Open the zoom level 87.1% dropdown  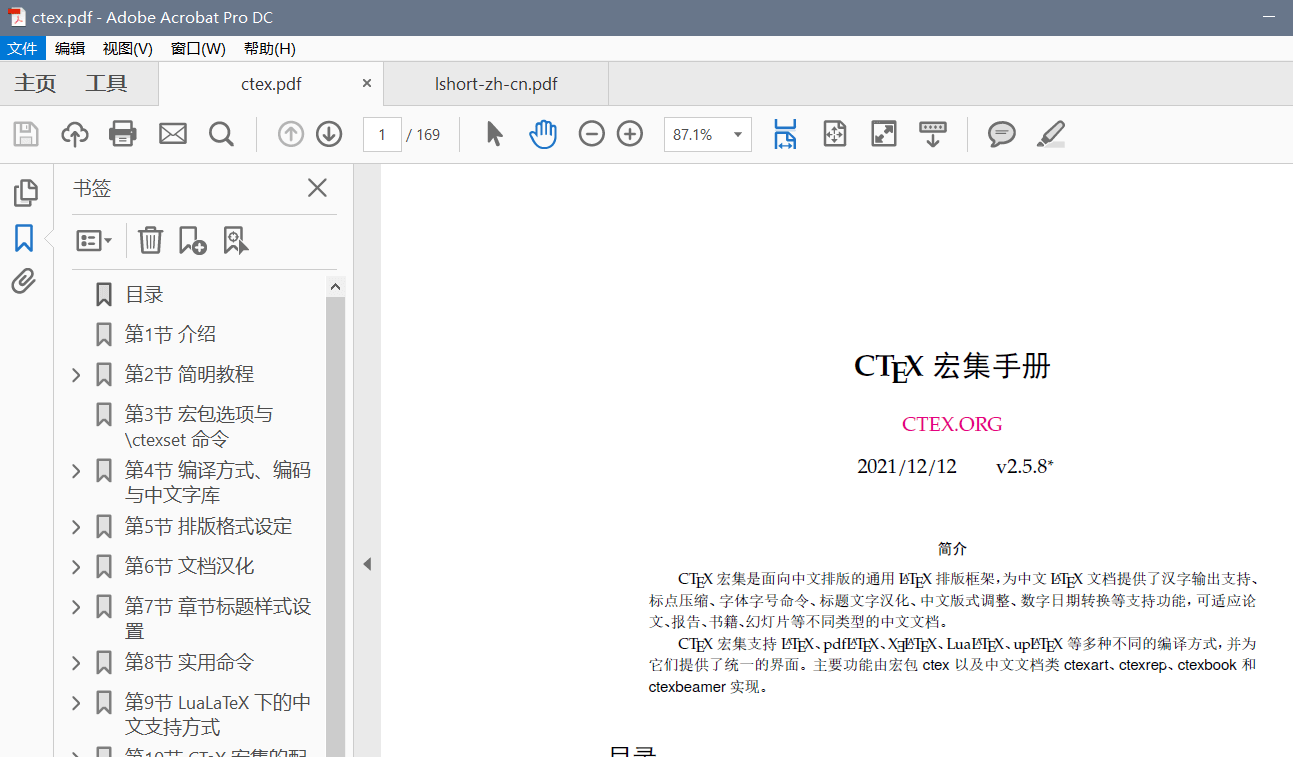(739, 134)
